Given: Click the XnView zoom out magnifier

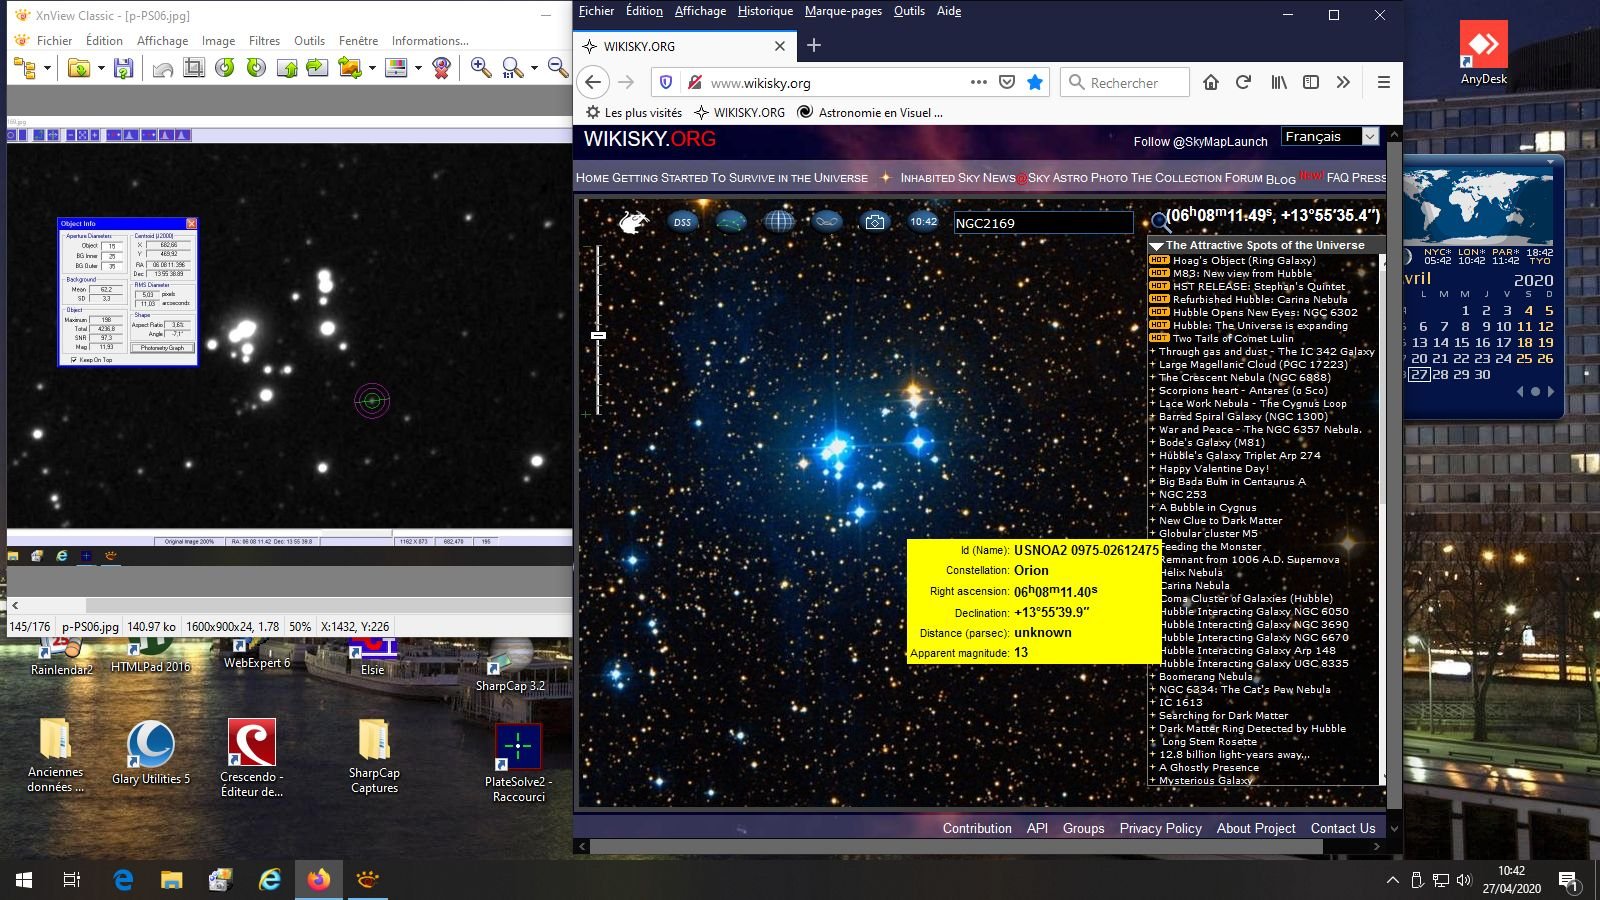Looking at the screenshot, I should click(558, 68).
